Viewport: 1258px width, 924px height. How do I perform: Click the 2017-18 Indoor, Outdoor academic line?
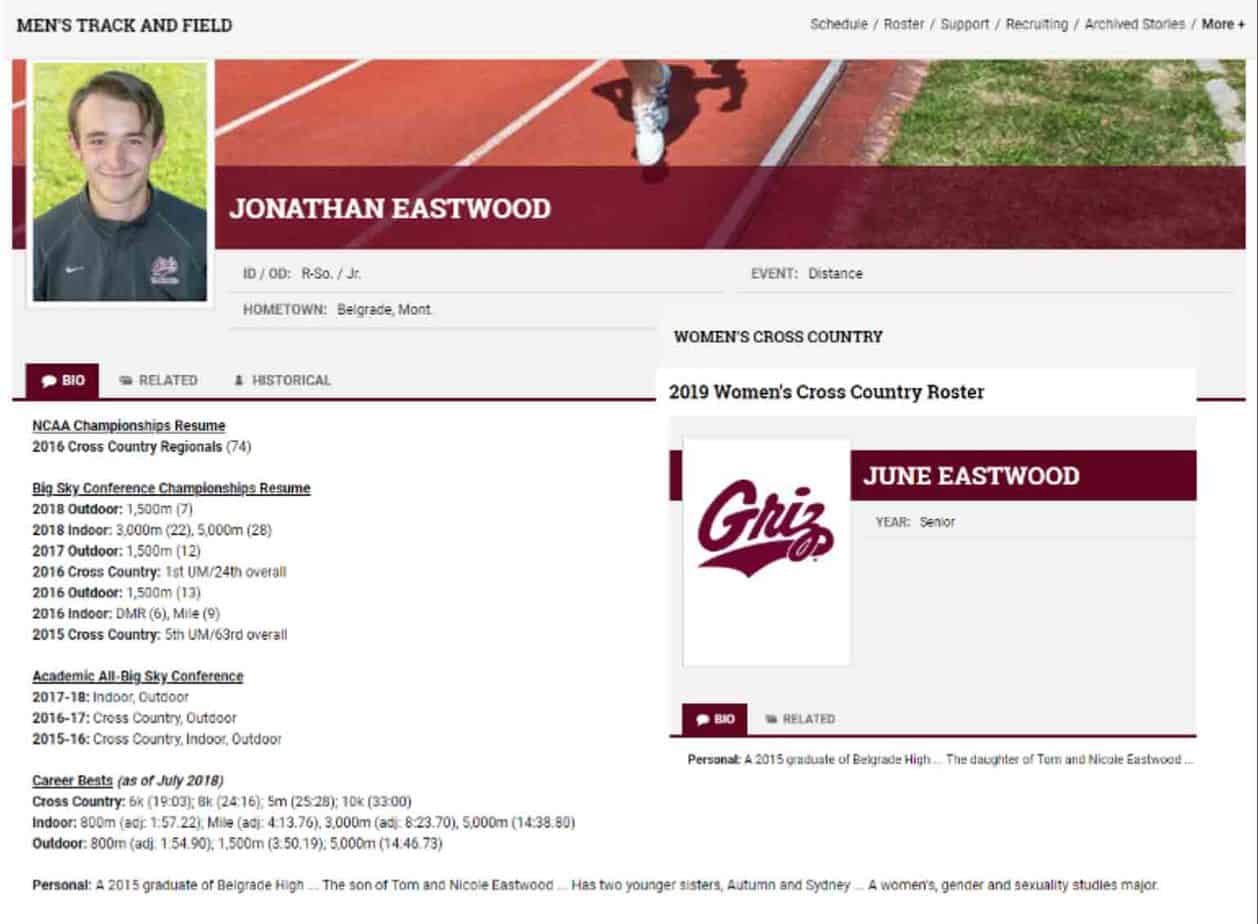click(110, 697)
